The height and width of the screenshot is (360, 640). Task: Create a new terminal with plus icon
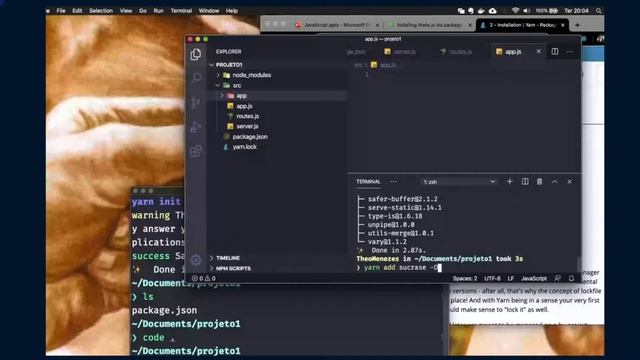[x=509, y=181]
